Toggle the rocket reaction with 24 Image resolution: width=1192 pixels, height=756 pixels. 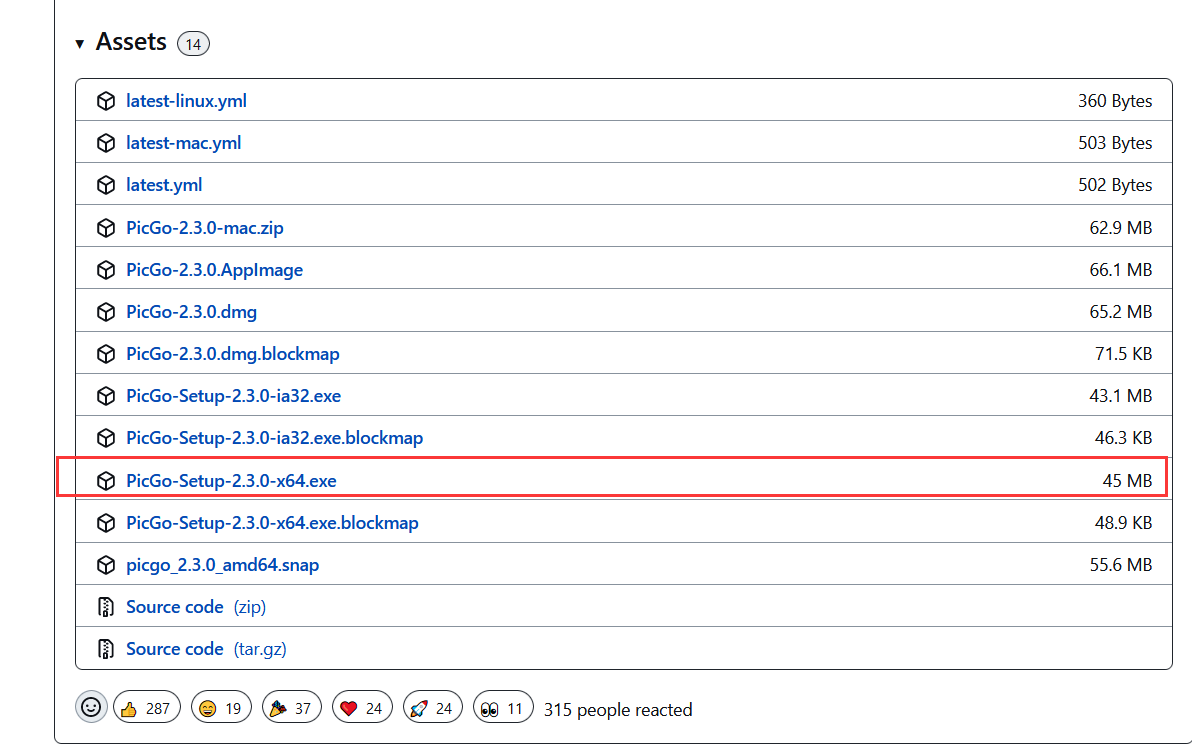click(x=433, y=707)
